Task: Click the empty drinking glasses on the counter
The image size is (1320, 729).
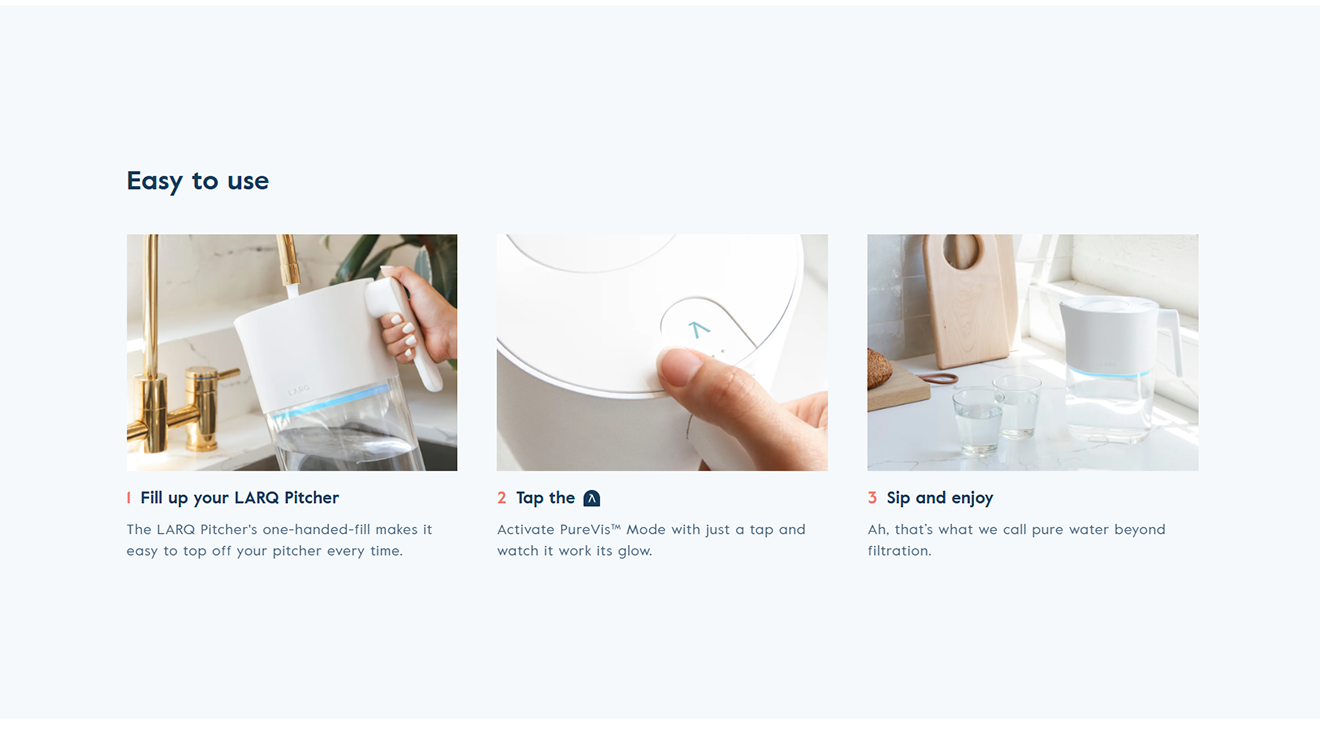Action: click(x=996, y=414)
